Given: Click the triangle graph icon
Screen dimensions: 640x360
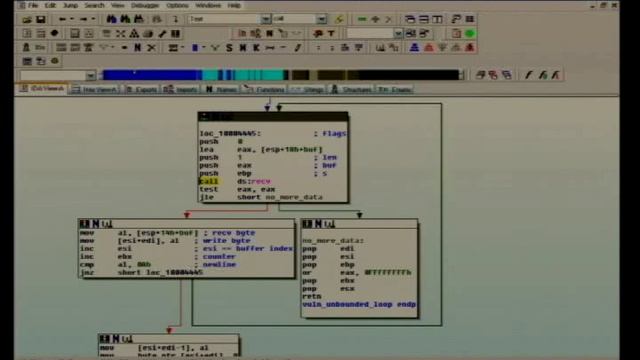Looking at the screenshot, I should (134, 33).
